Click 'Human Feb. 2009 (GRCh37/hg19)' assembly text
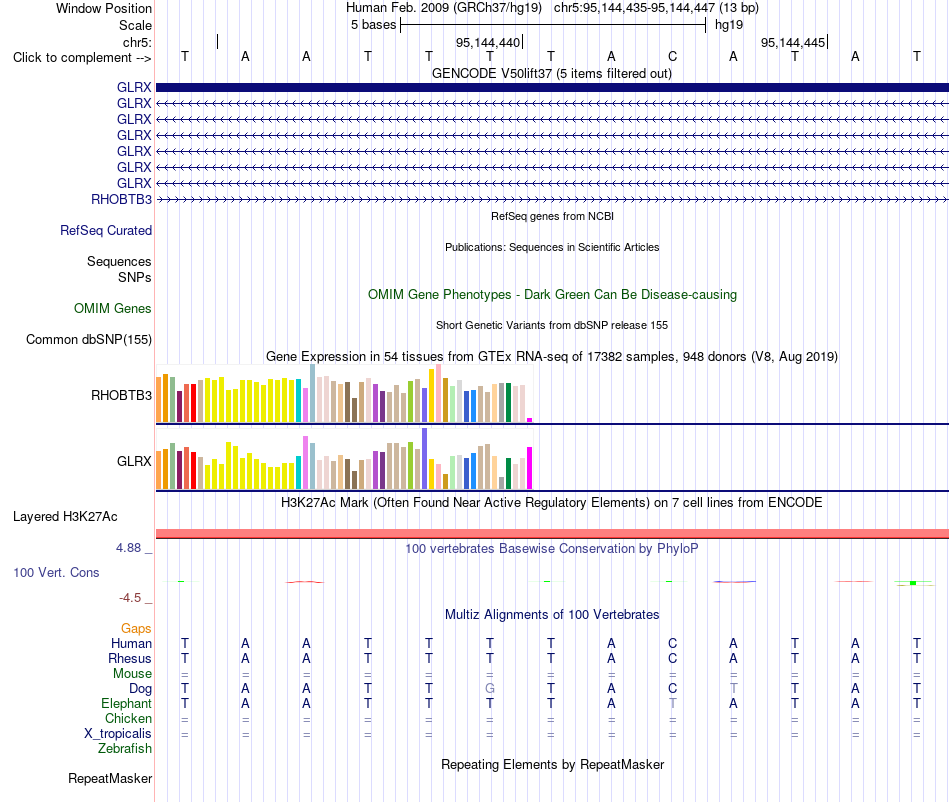Screen dimensions: 950x802 pos(443,8)
